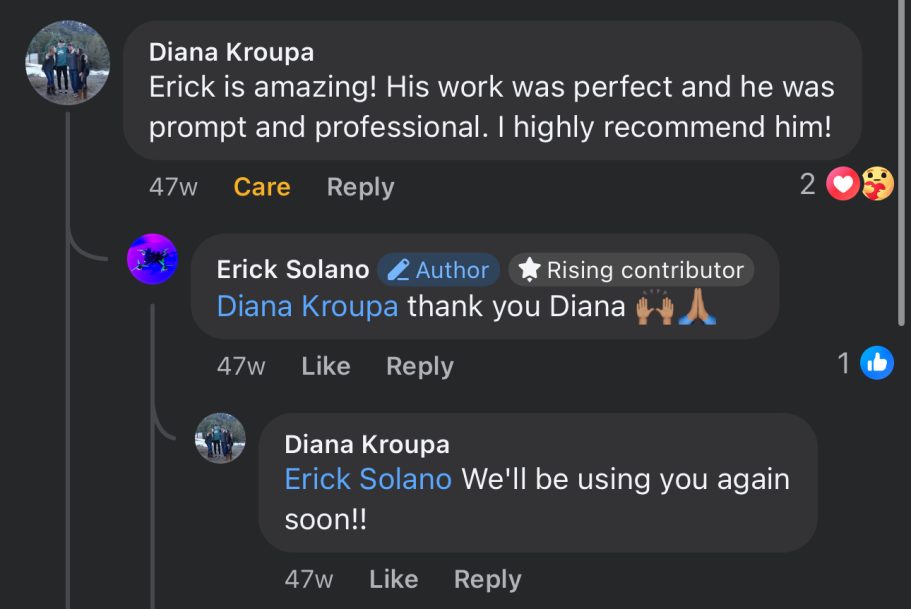
Task: Reply to Erick Solano's comment
Action: [x=420, y=366]
